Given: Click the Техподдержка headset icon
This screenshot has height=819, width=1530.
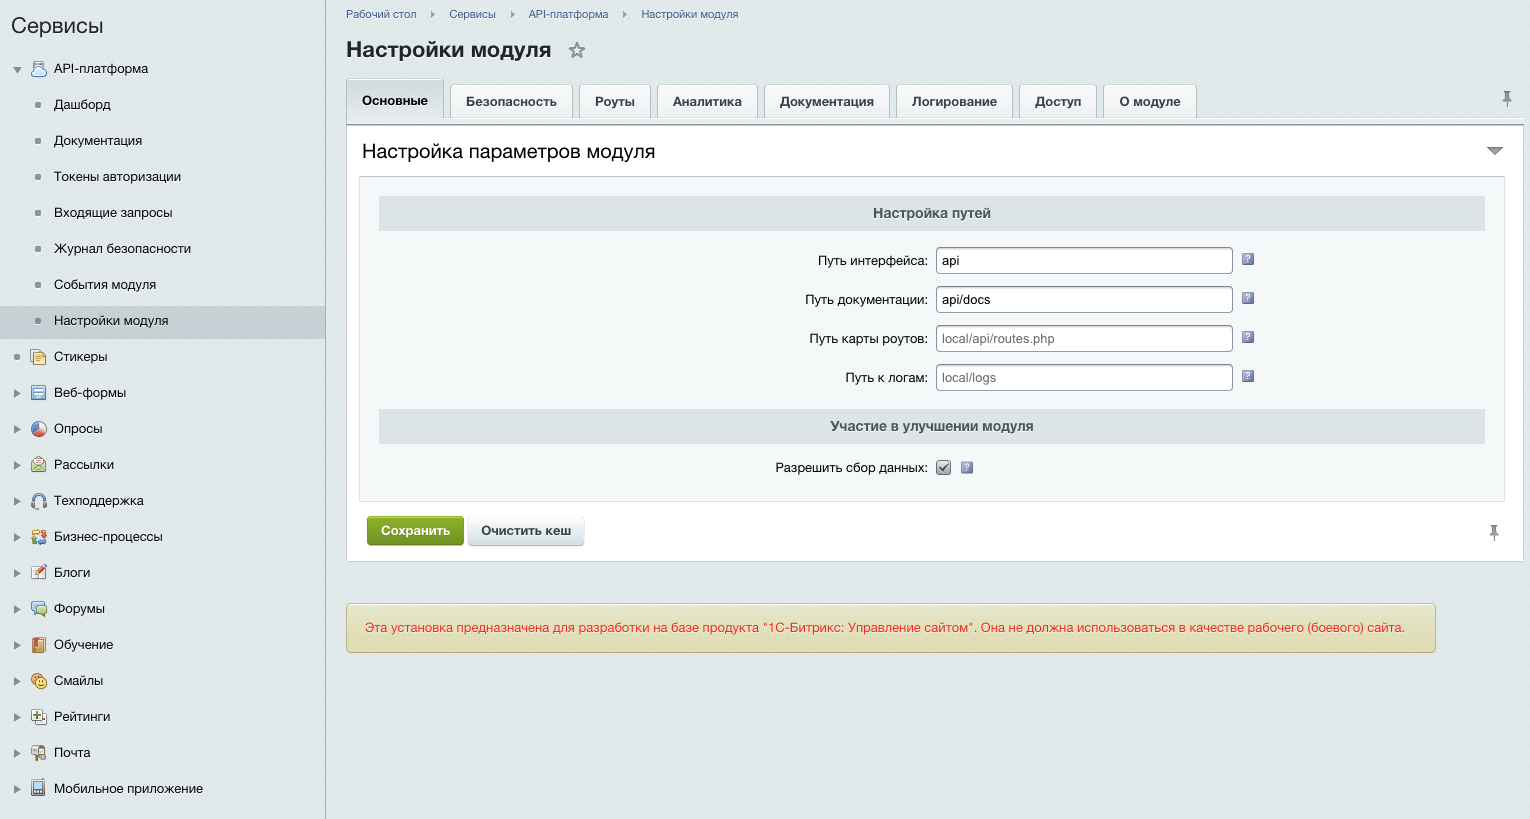Looking at the screenshot, I should coord(39,501).
